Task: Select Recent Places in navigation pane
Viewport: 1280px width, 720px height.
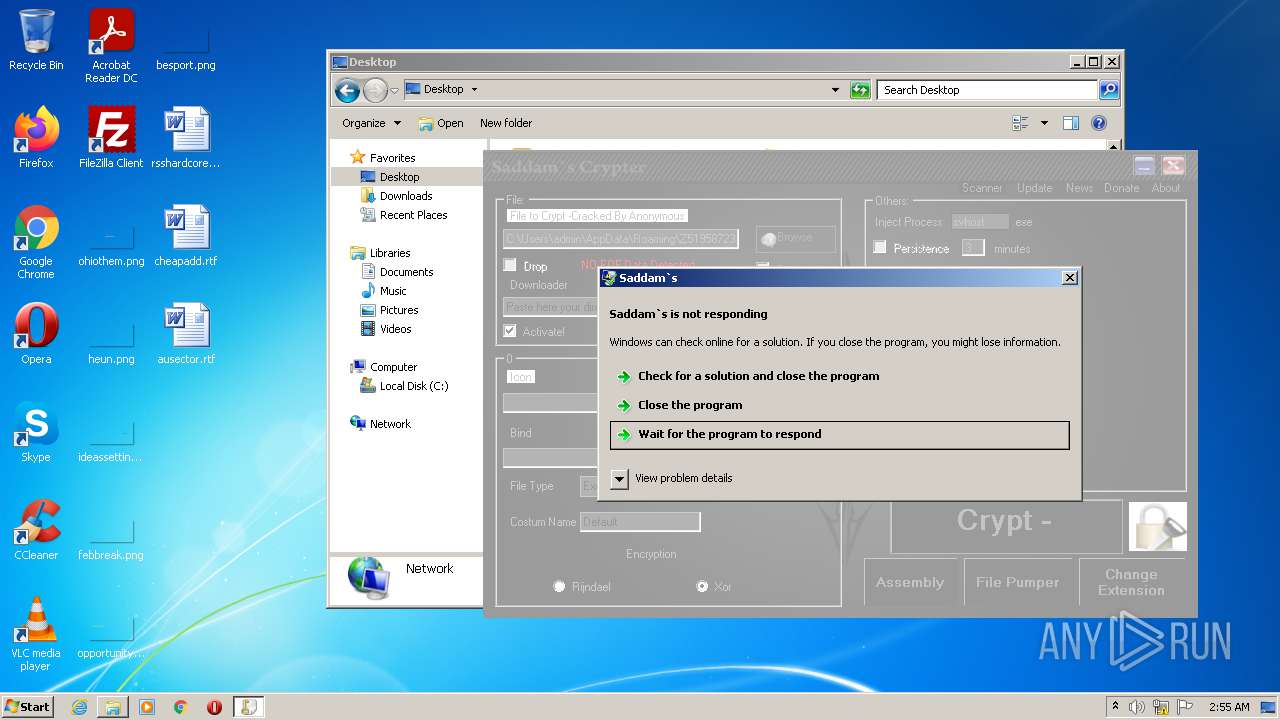Action: click(x=413, y=215)
